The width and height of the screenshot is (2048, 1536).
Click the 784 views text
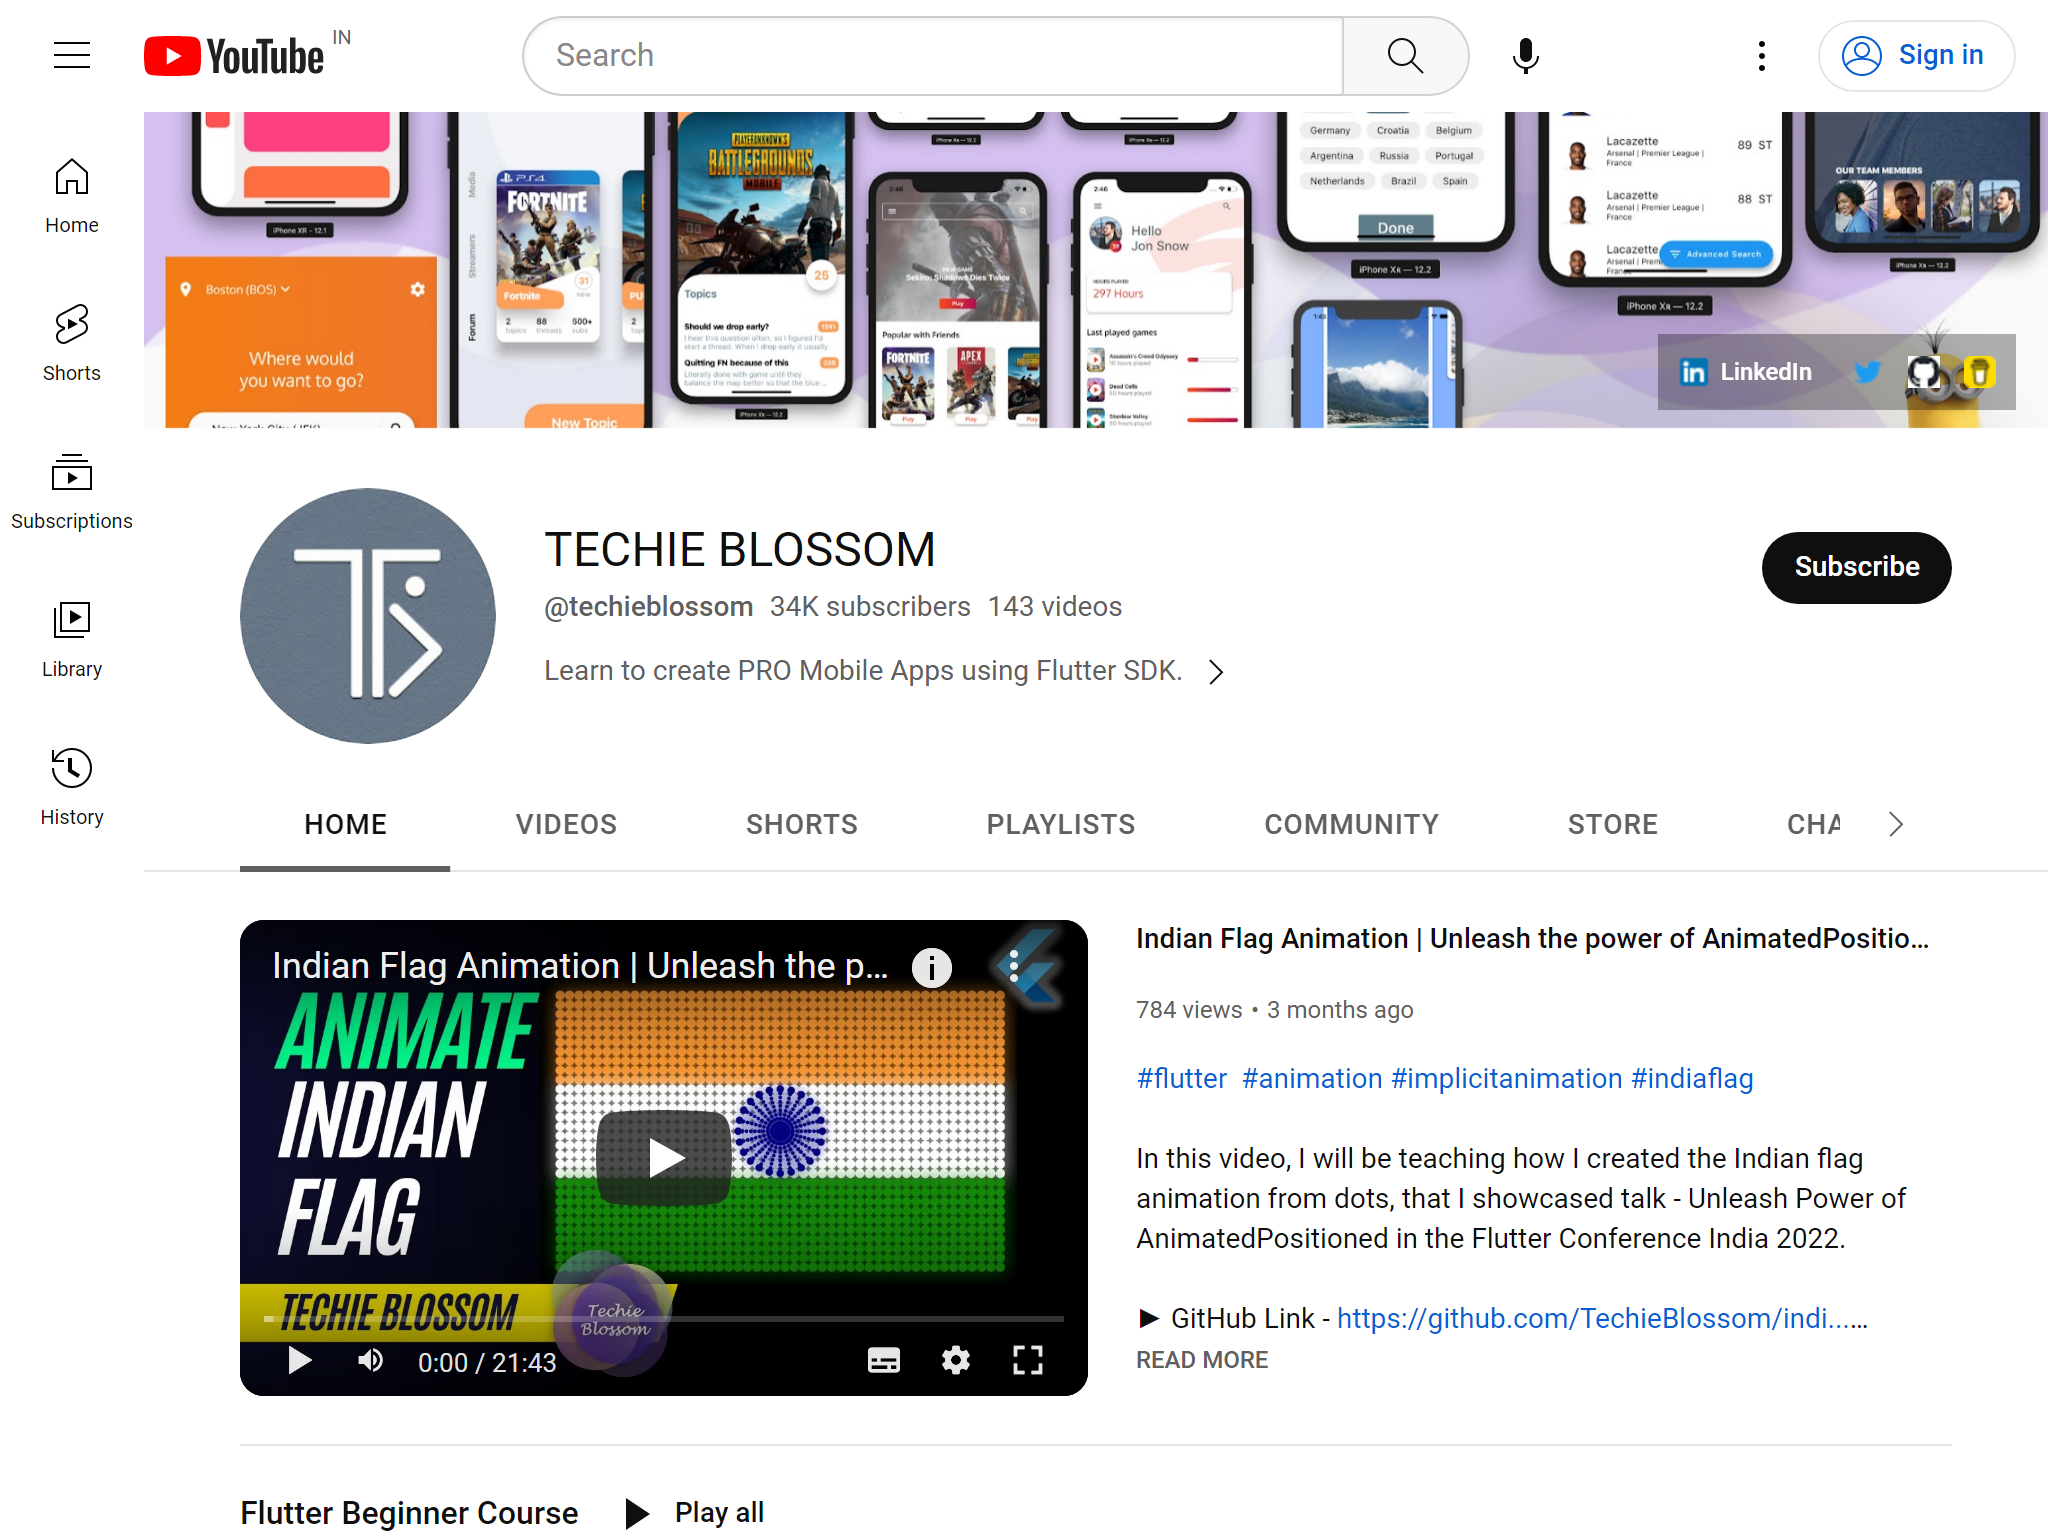tap(1189, 1009)
